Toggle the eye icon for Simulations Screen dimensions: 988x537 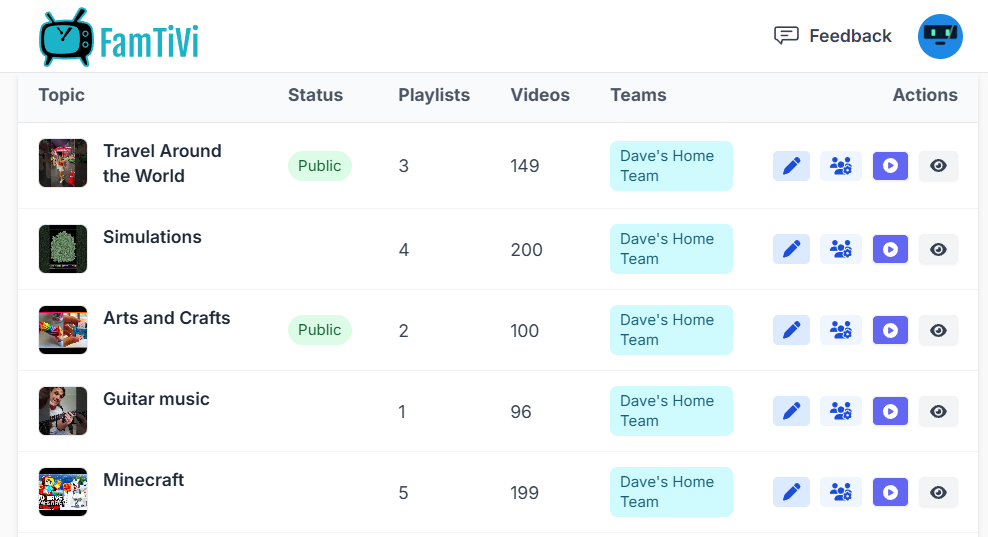tap(938, 249)
